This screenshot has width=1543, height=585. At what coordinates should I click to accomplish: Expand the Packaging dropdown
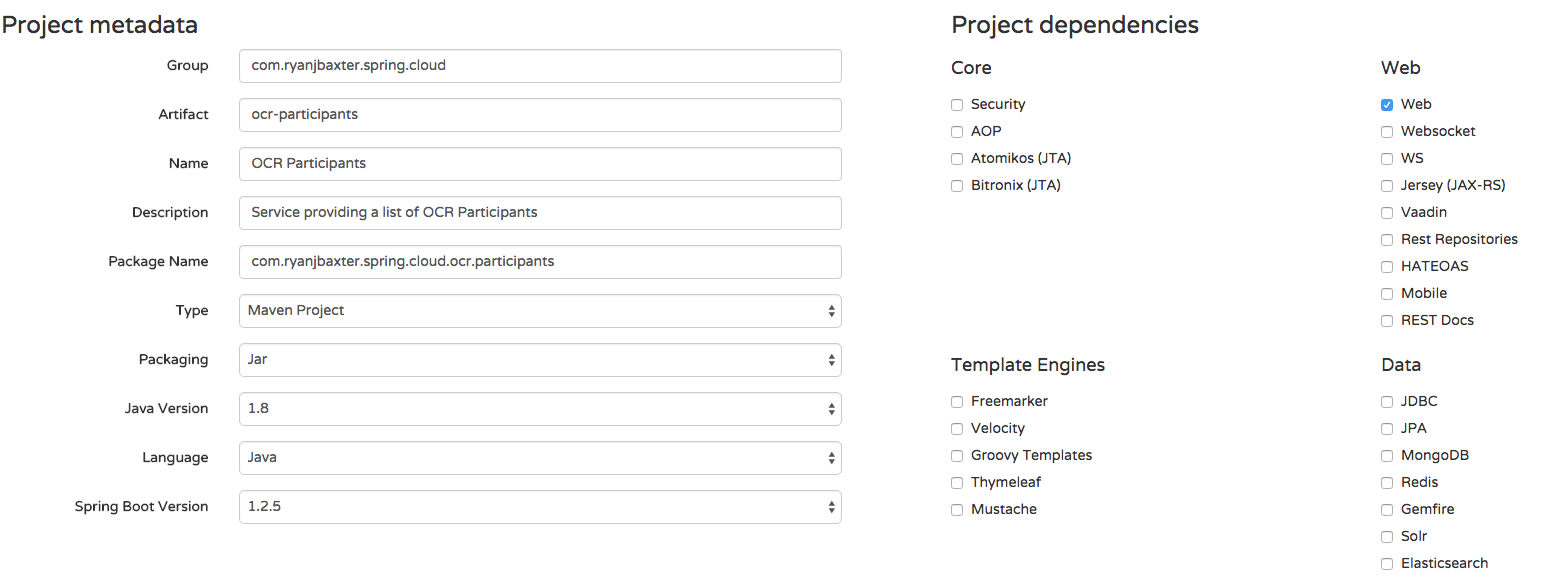pos(540,360)
